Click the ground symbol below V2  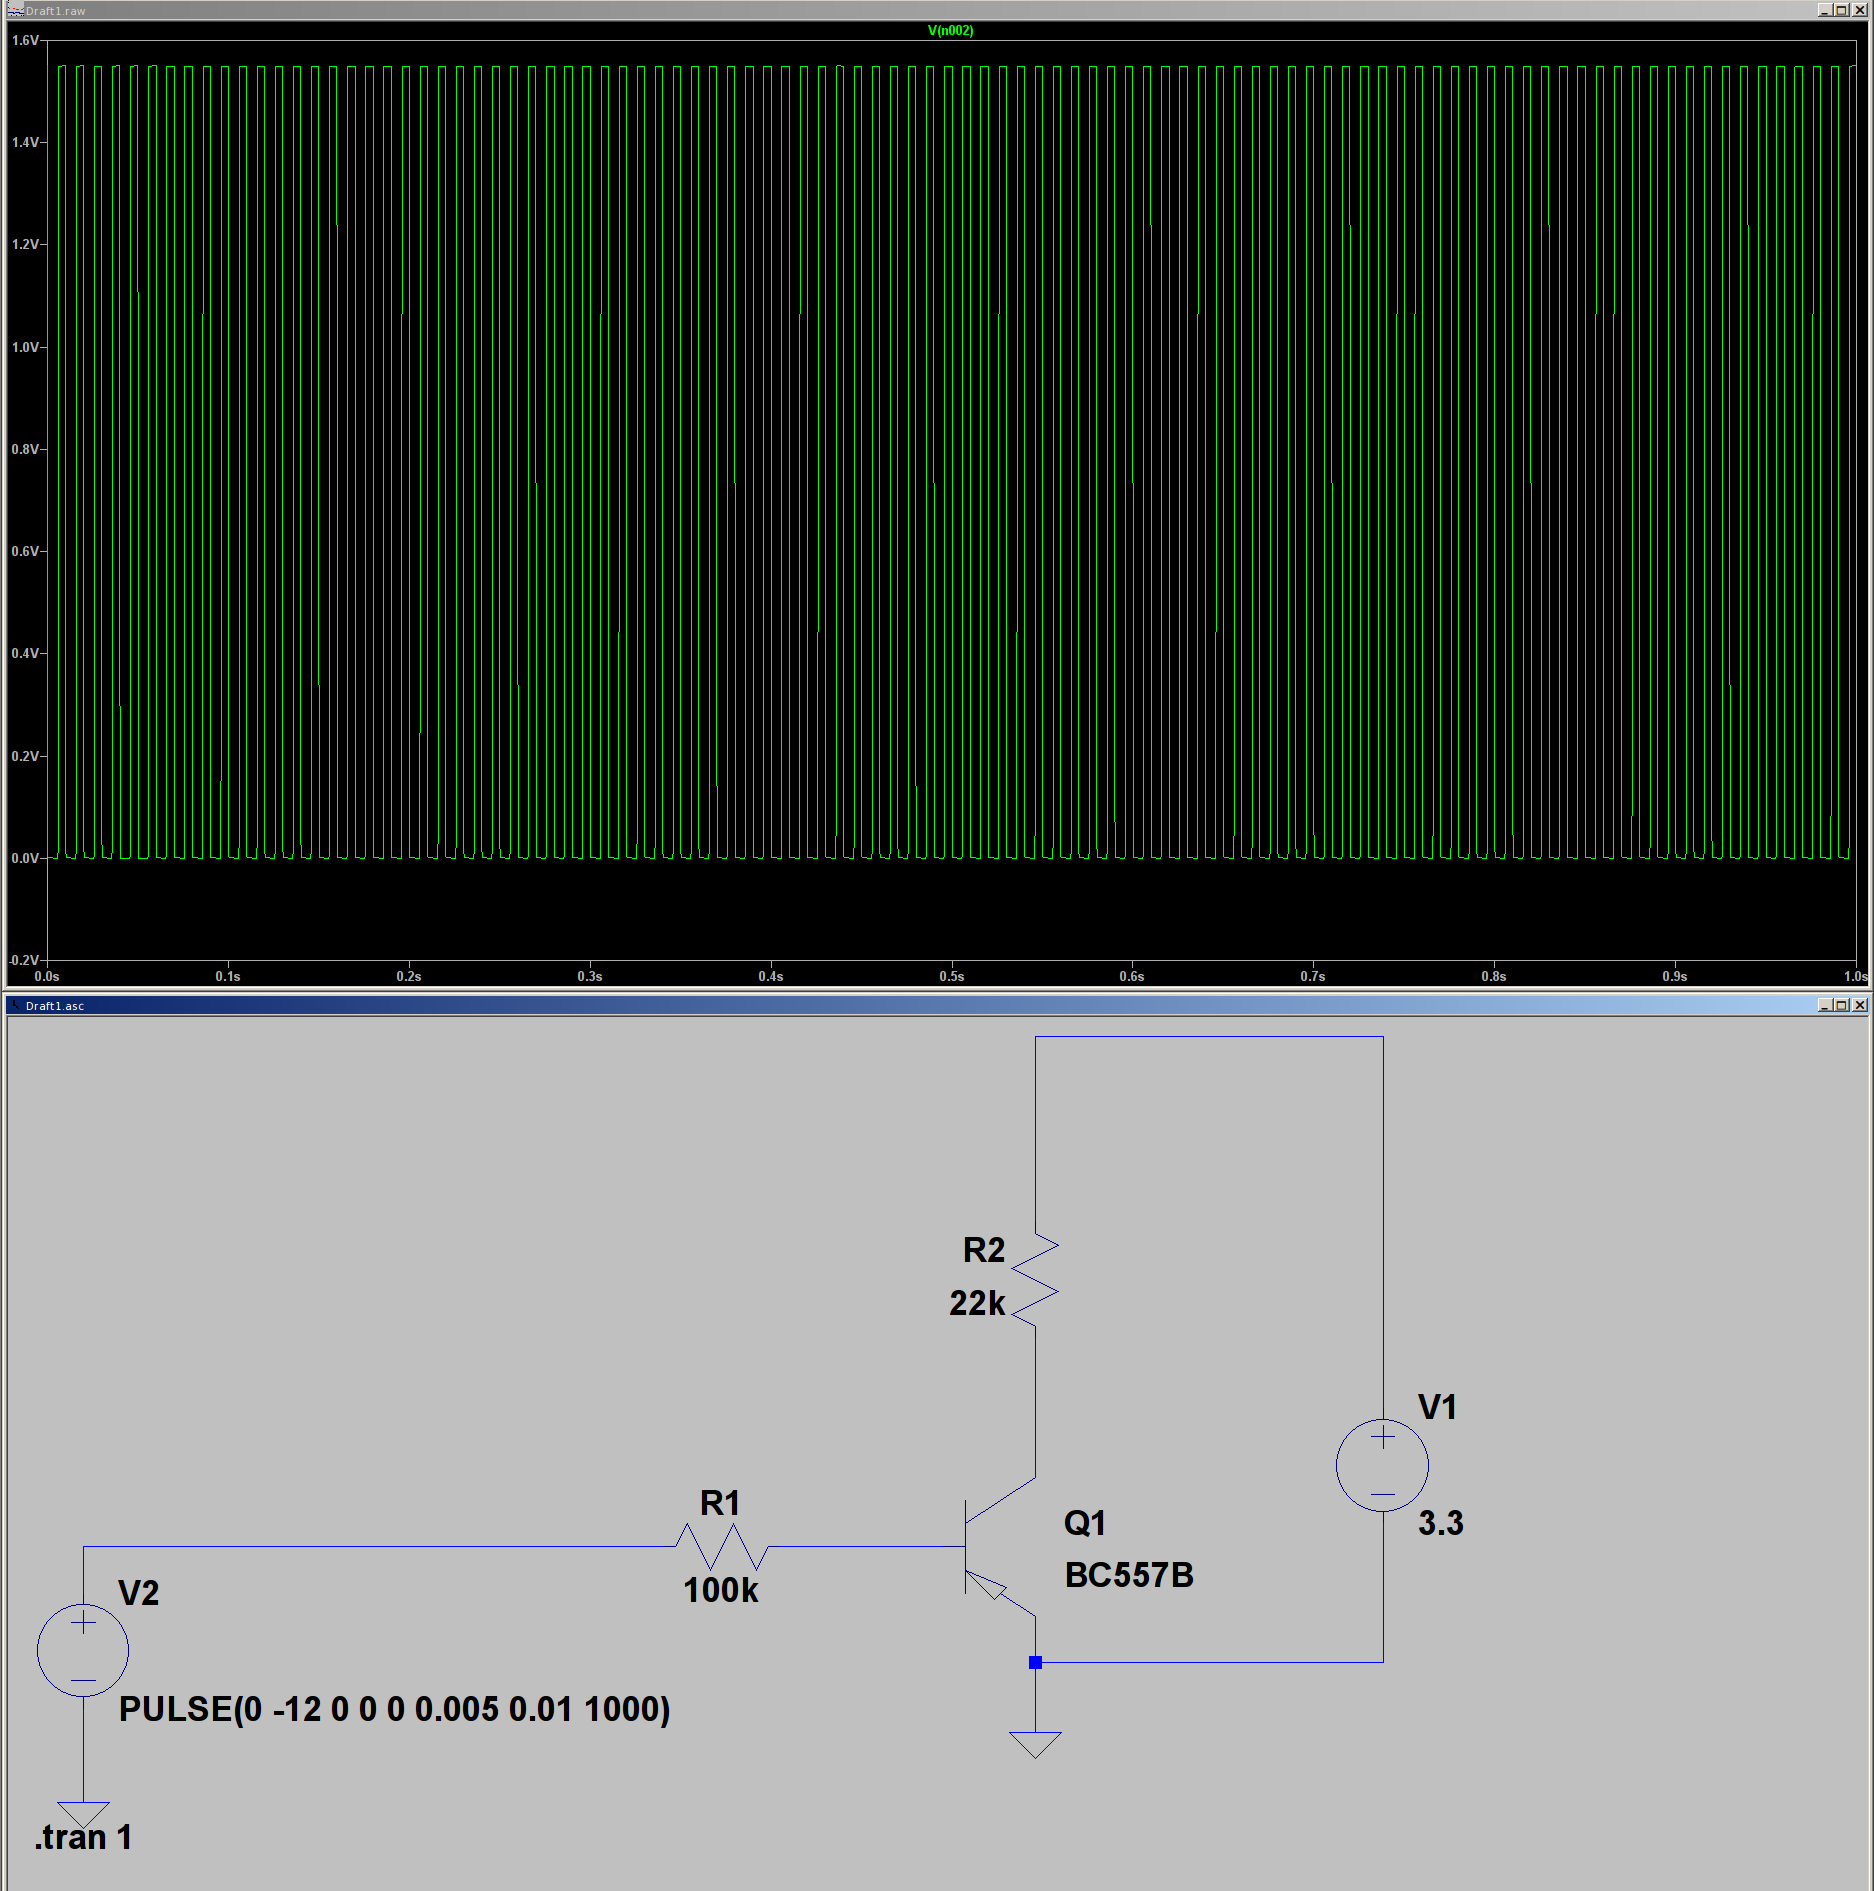click(83, 1815)
